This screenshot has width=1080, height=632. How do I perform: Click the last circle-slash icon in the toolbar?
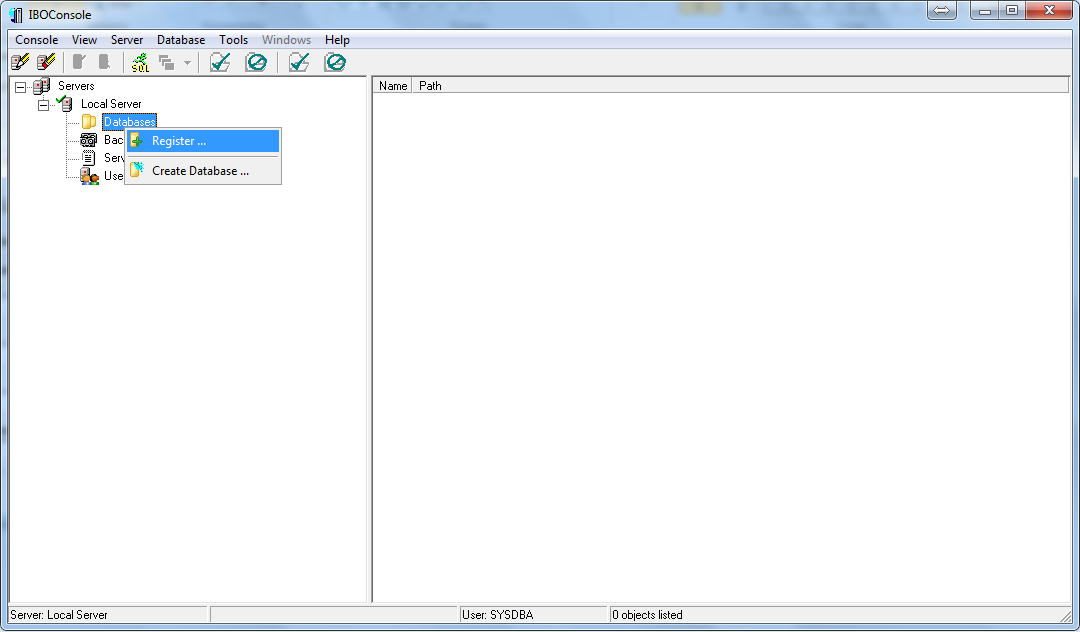(335, 63)
